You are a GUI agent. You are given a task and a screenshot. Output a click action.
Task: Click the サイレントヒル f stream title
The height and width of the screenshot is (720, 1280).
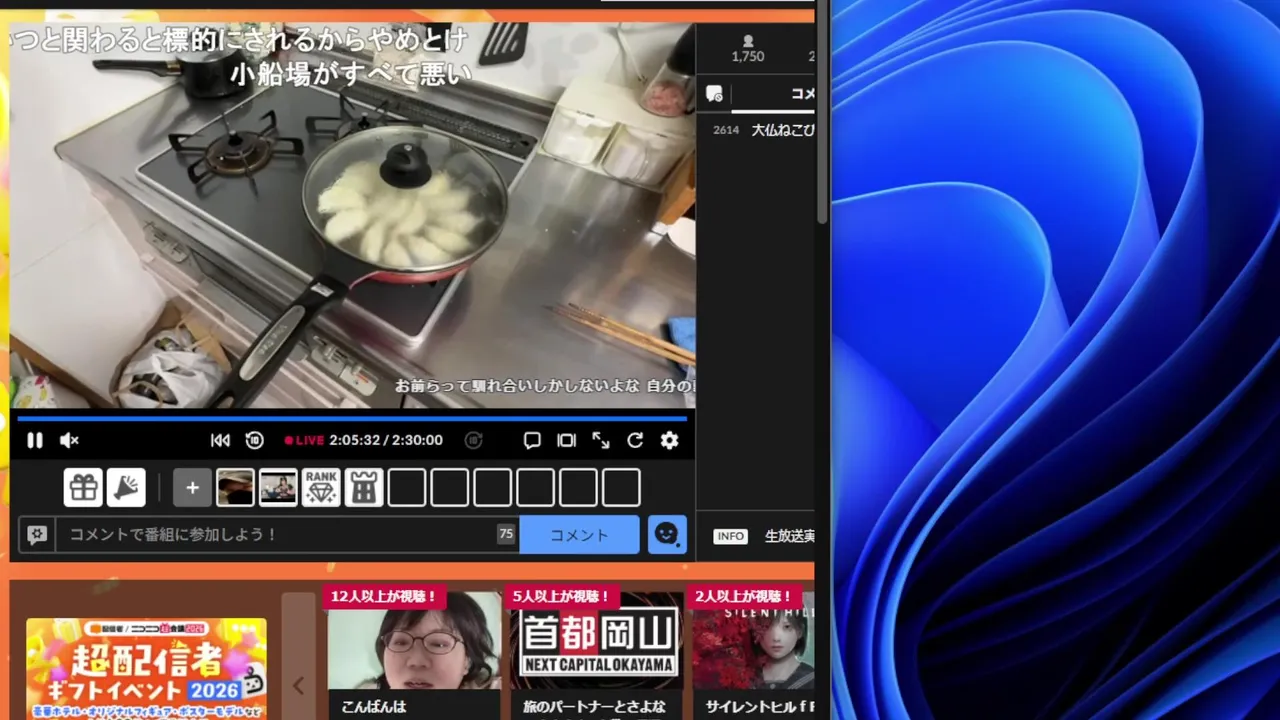758,706
